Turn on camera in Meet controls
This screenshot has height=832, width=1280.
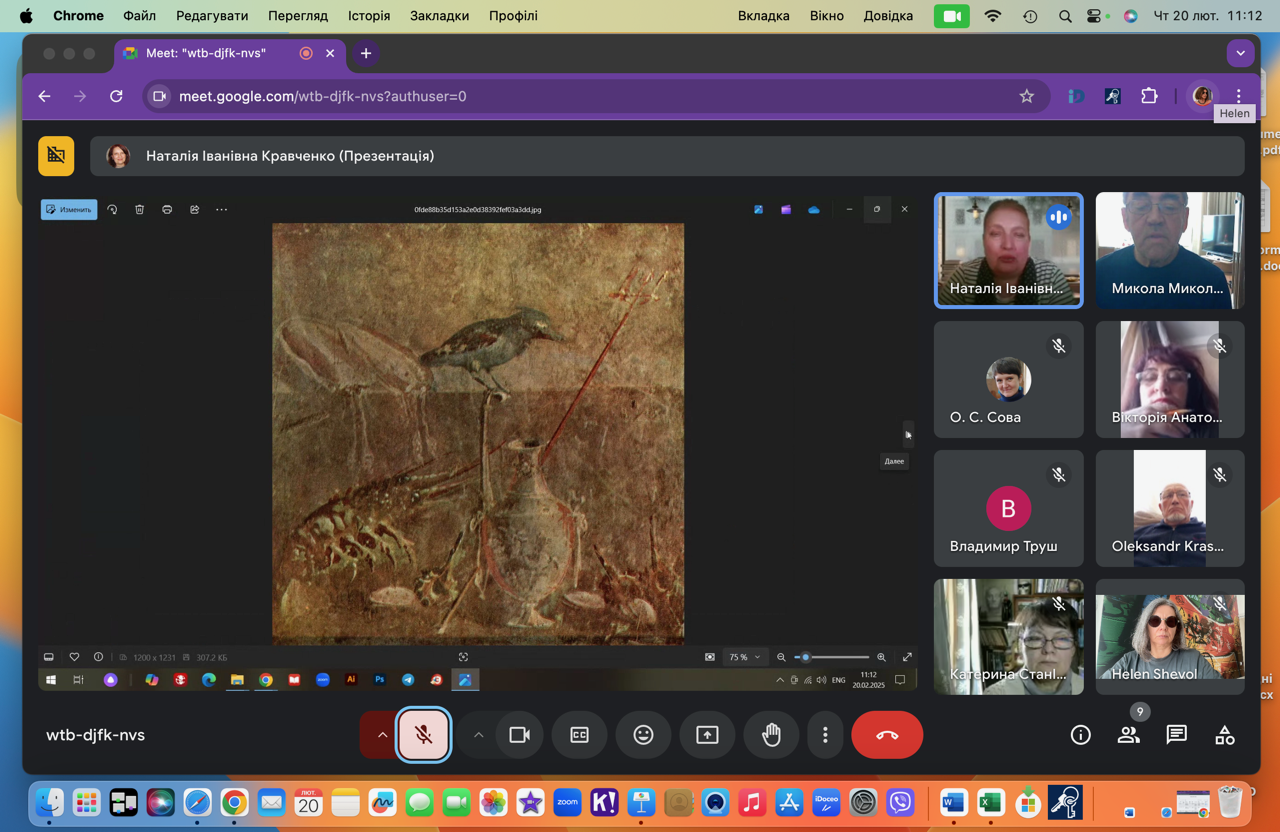coord(519,735)
